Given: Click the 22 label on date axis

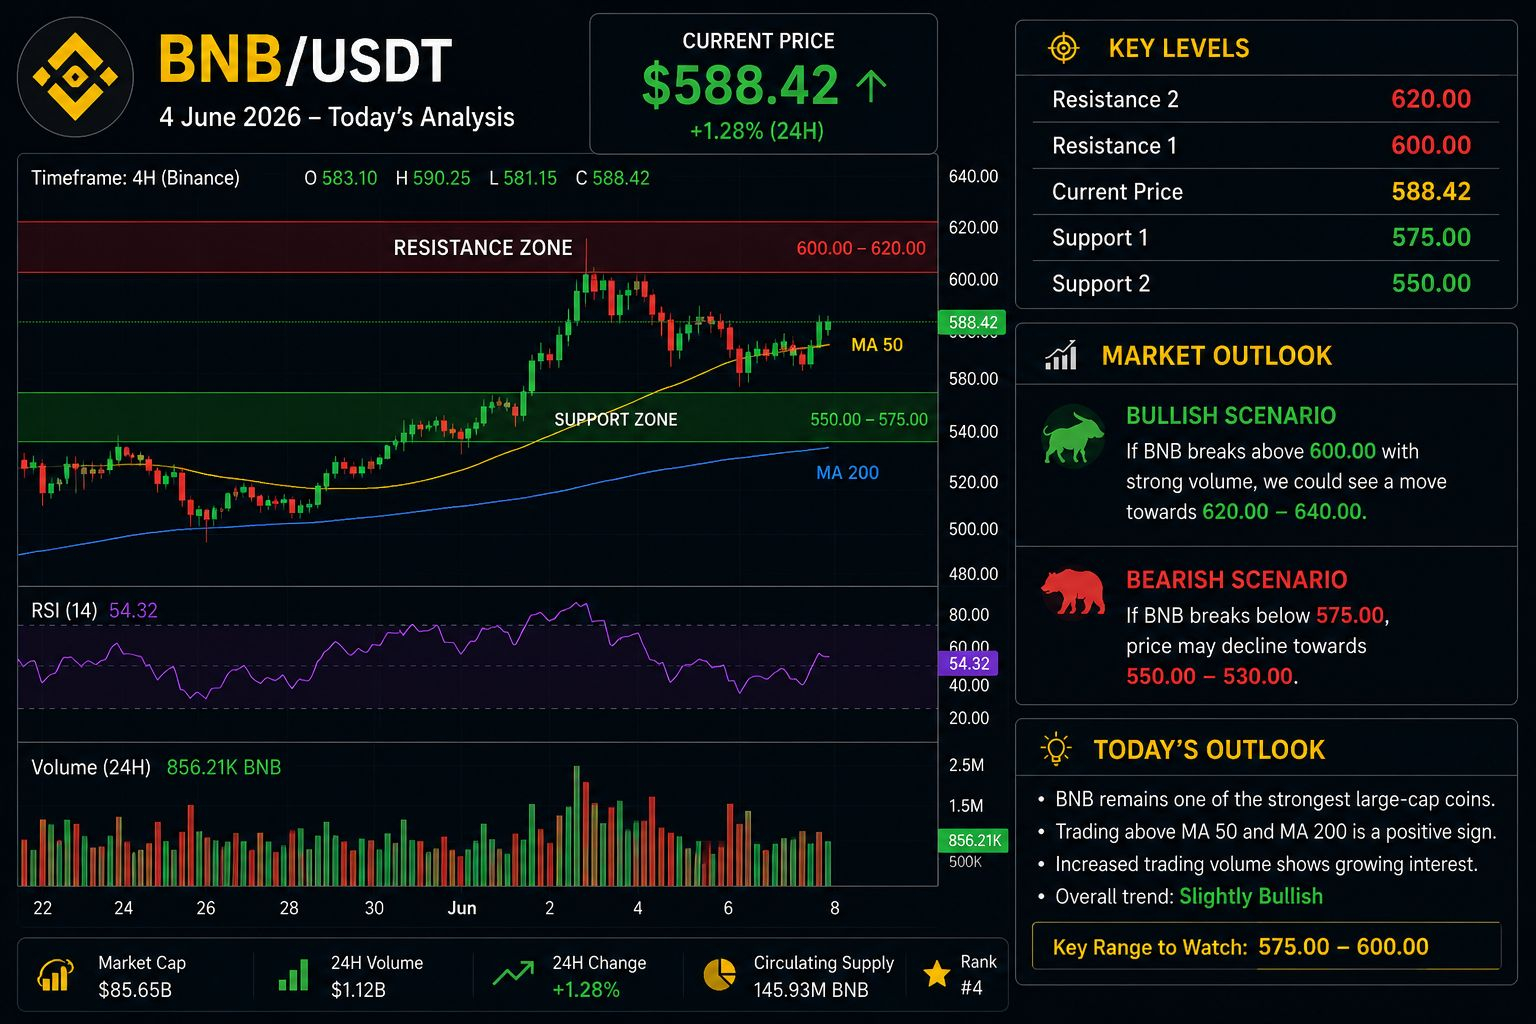Looking at the screenshot, I should [42, 908].
